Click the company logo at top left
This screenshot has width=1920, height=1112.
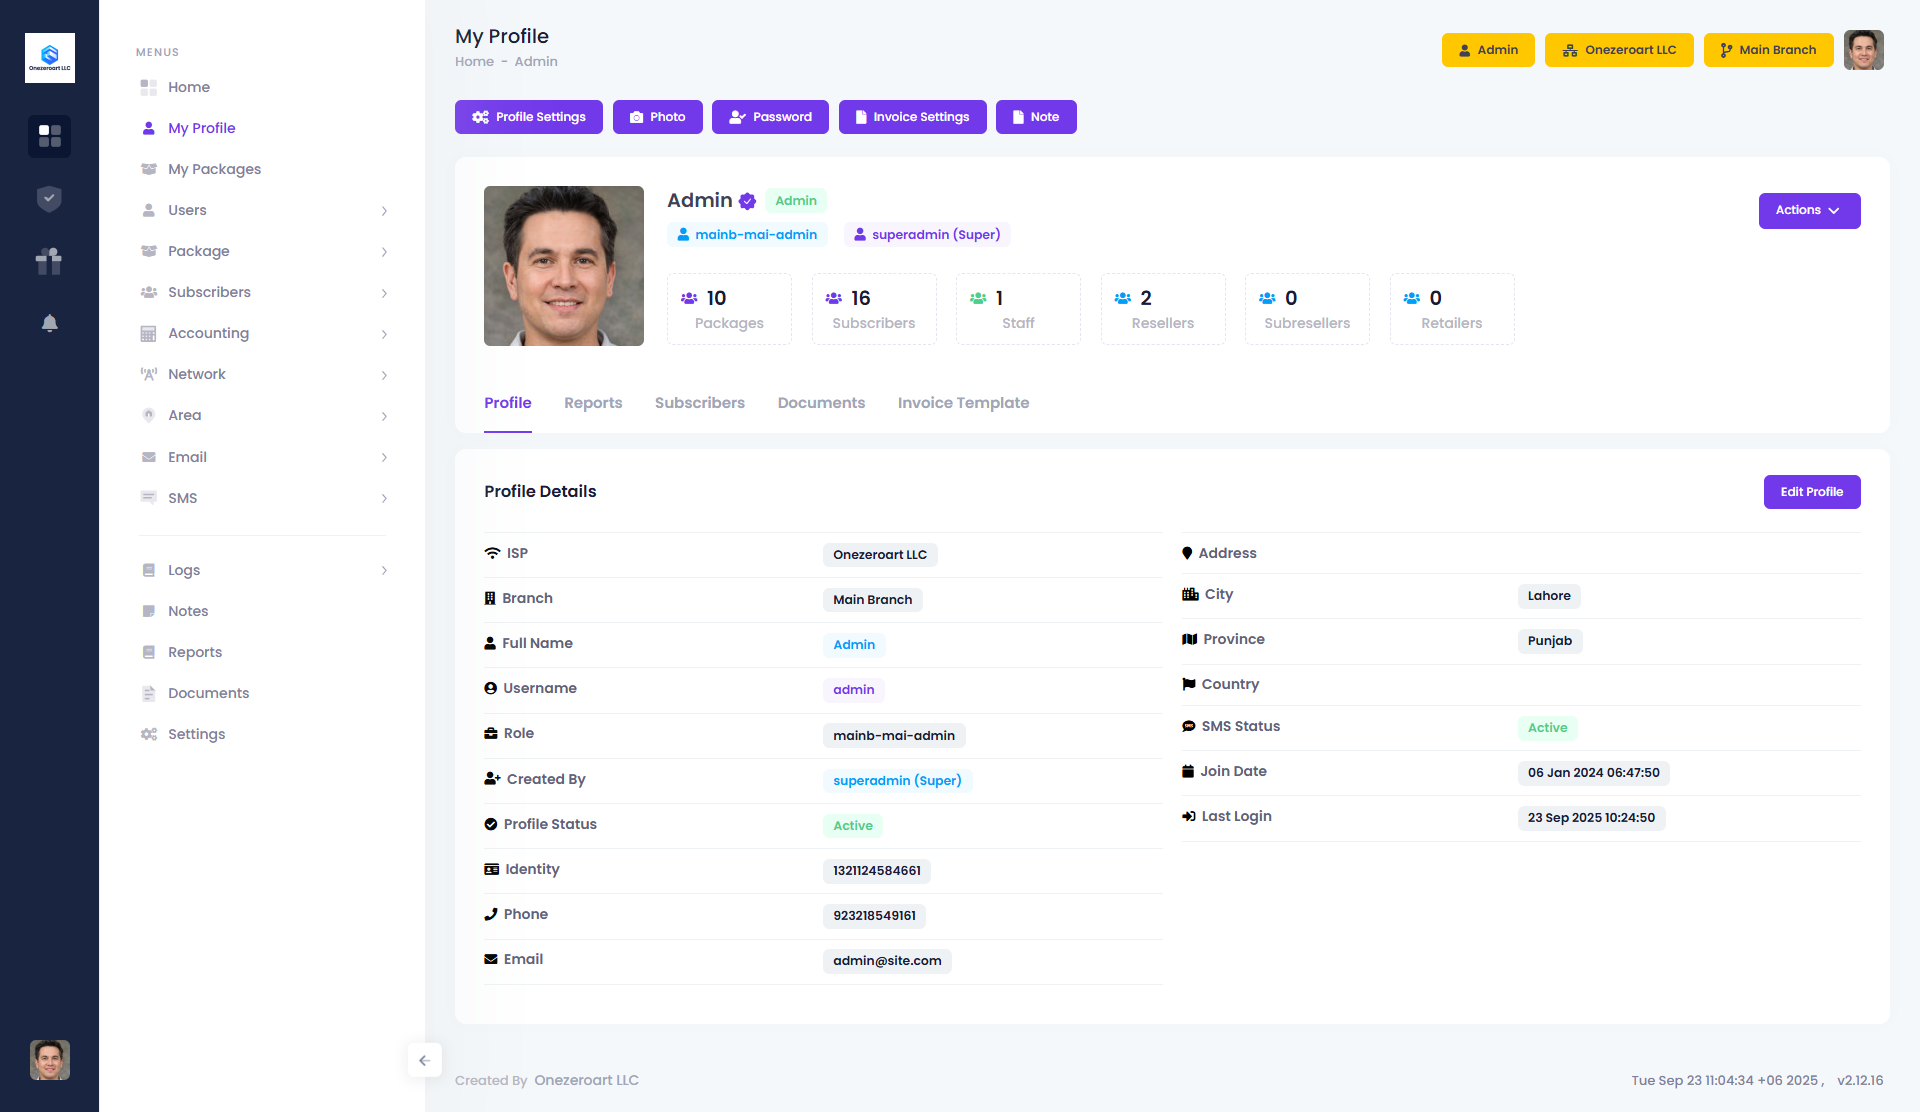[x=49, y=58]
